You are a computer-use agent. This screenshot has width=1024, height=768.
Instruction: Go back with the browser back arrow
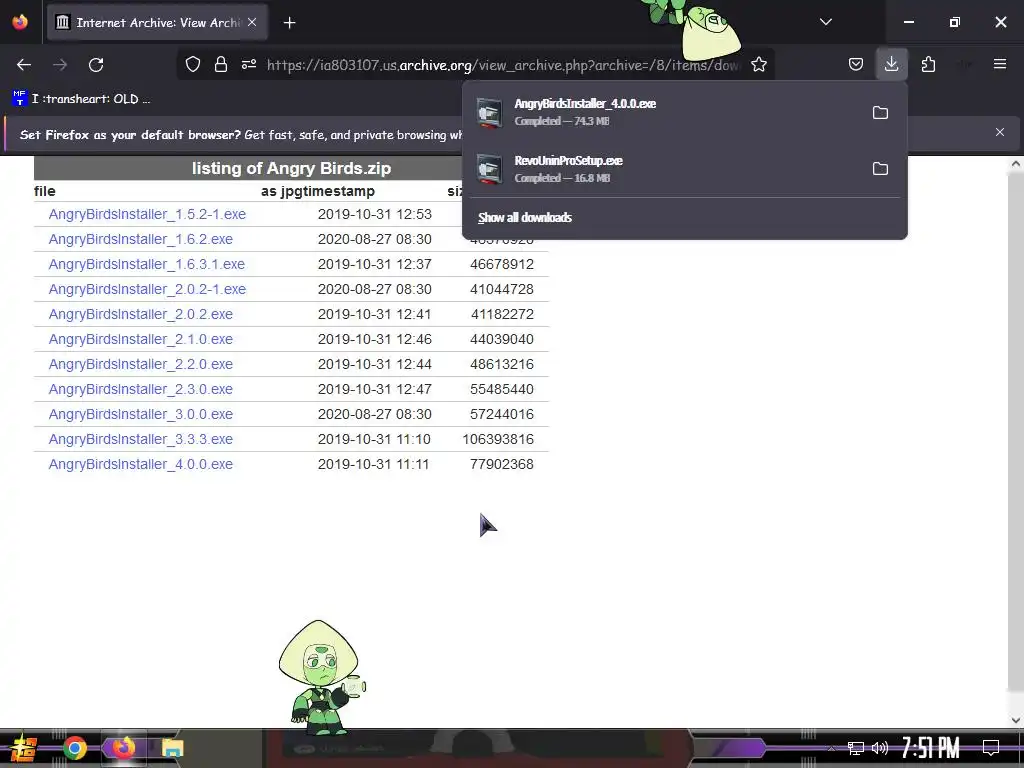point(24,65)
